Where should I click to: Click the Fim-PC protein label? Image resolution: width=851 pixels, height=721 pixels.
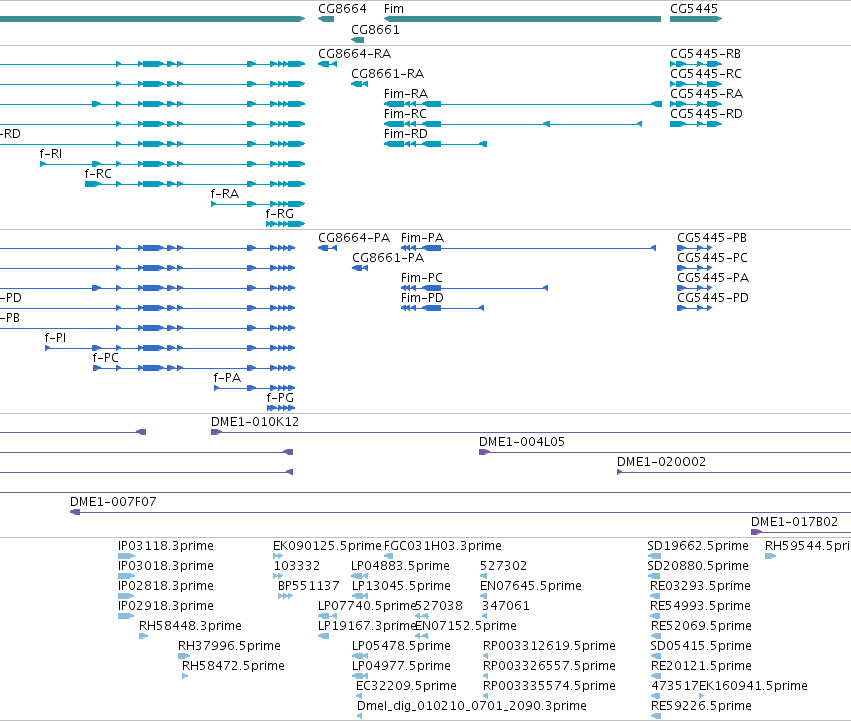(x=422, y=278)
